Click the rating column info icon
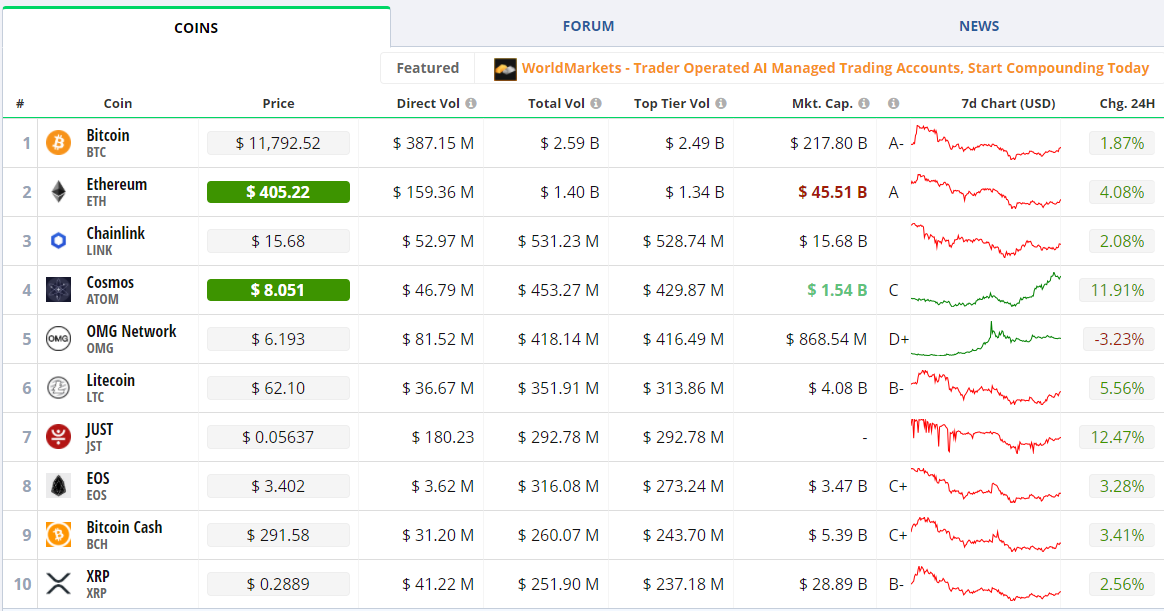 click(x=894, y=103)
